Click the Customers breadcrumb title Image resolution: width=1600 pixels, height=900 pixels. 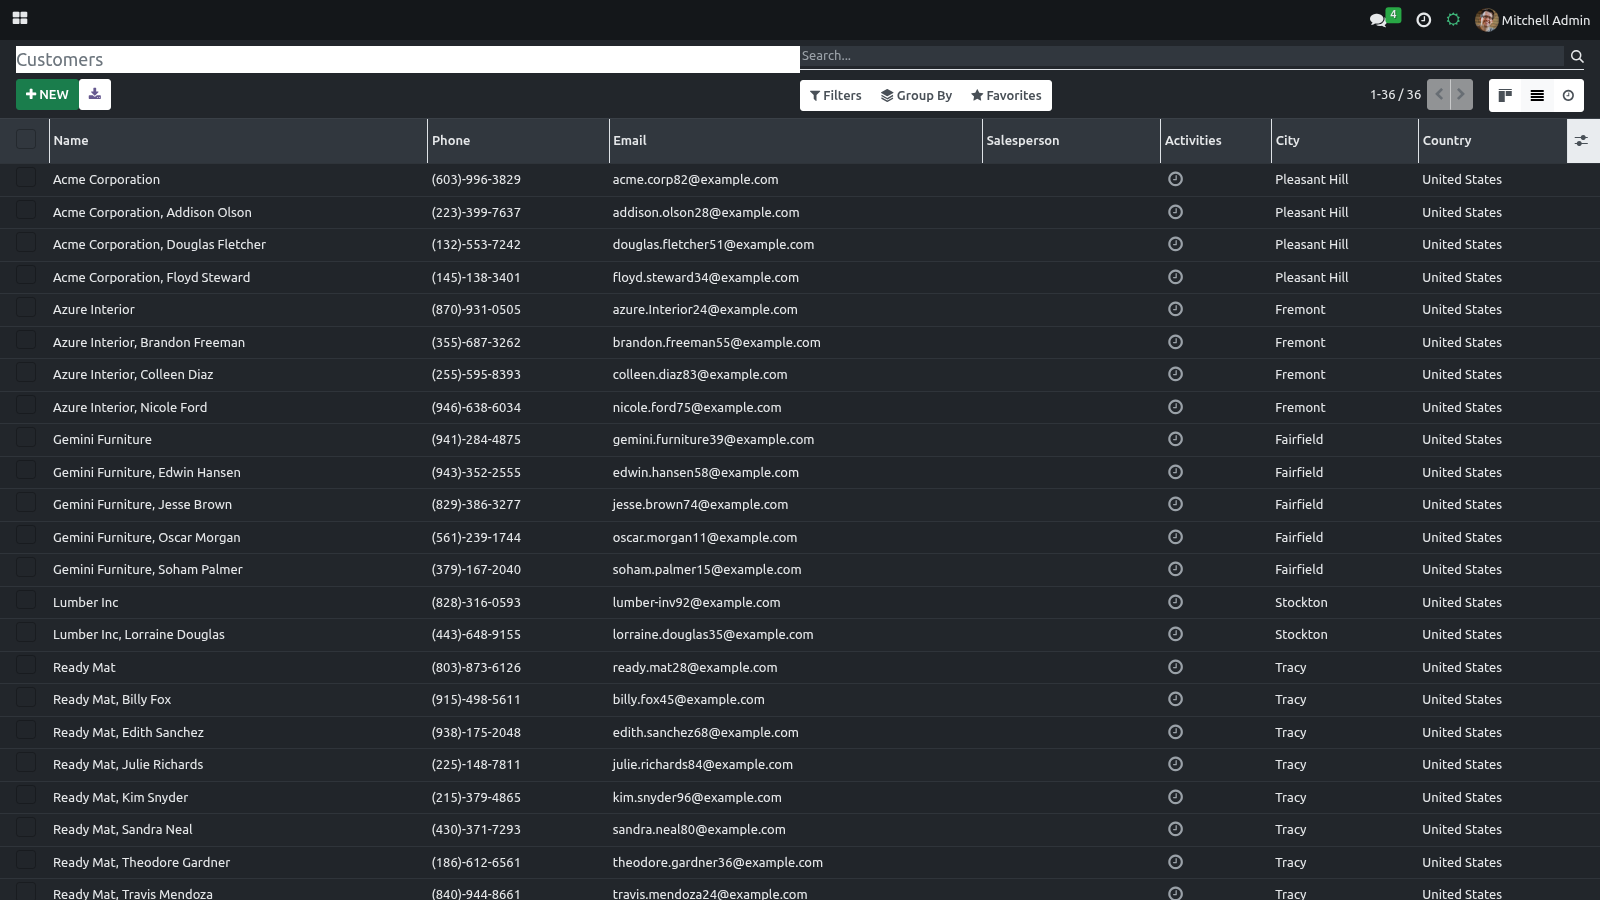coord(60,60)
